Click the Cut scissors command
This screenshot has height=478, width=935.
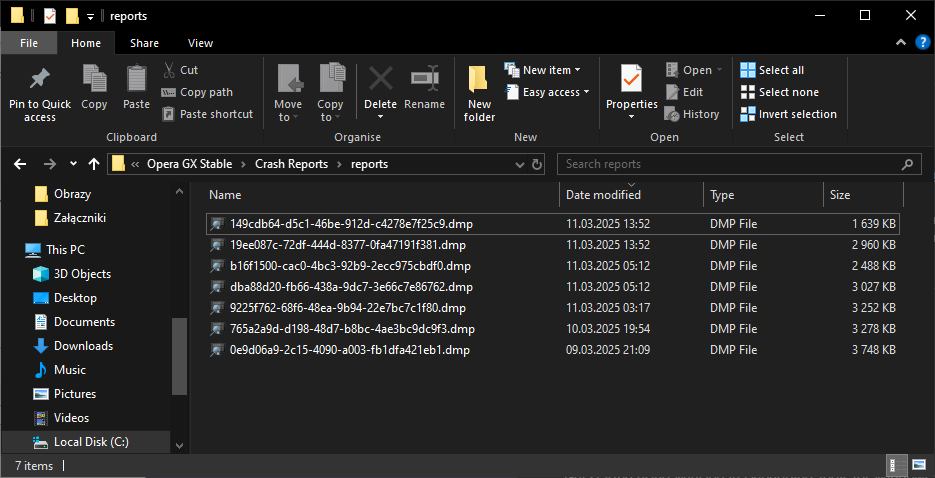(x=180, y=70)
